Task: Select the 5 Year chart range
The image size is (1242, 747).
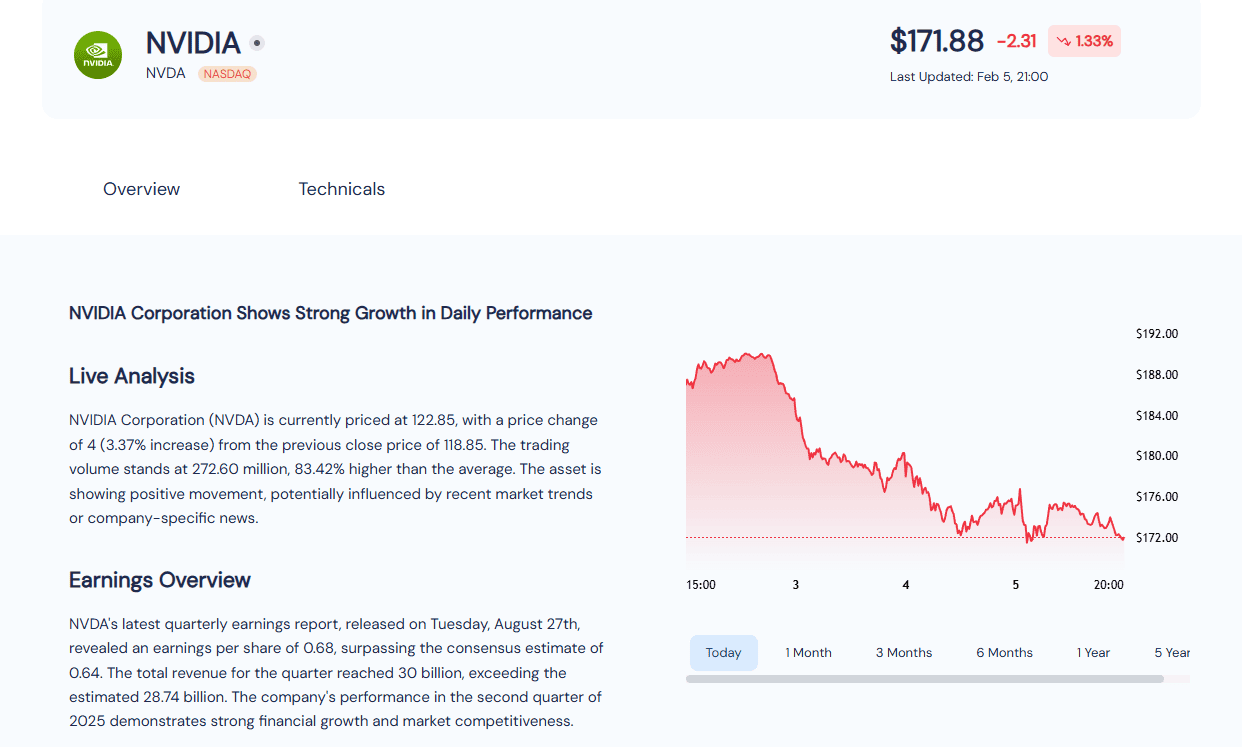Action: coord(1171,653)
